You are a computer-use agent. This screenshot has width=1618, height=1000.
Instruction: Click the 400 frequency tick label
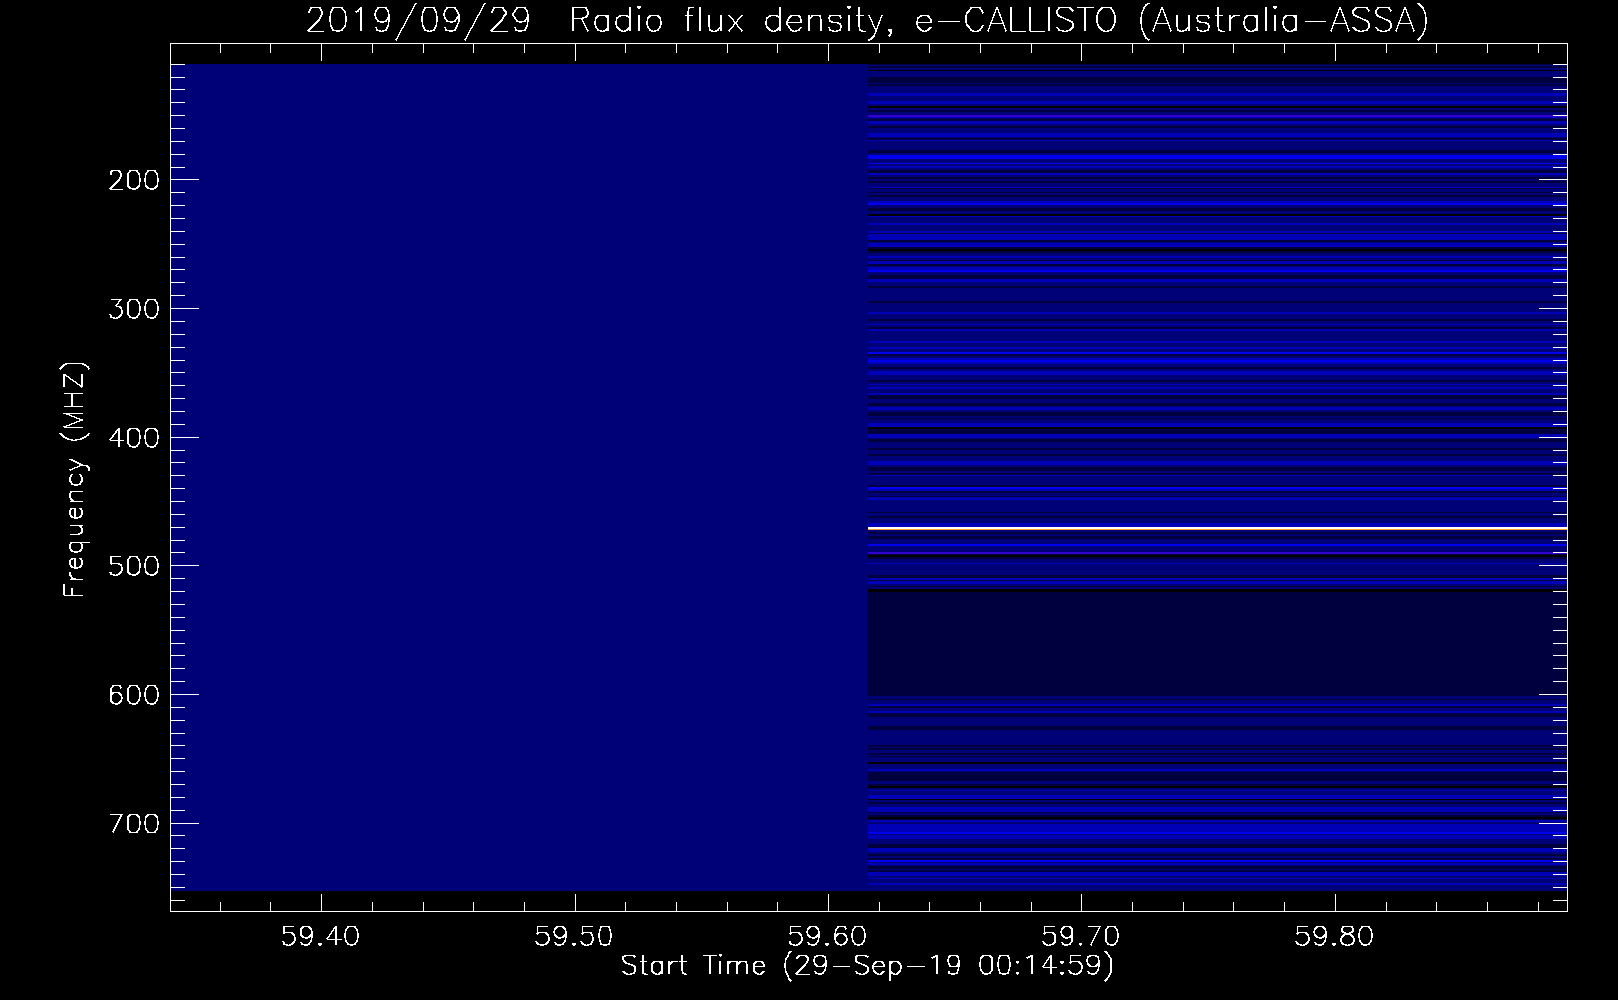pos(133,437)
